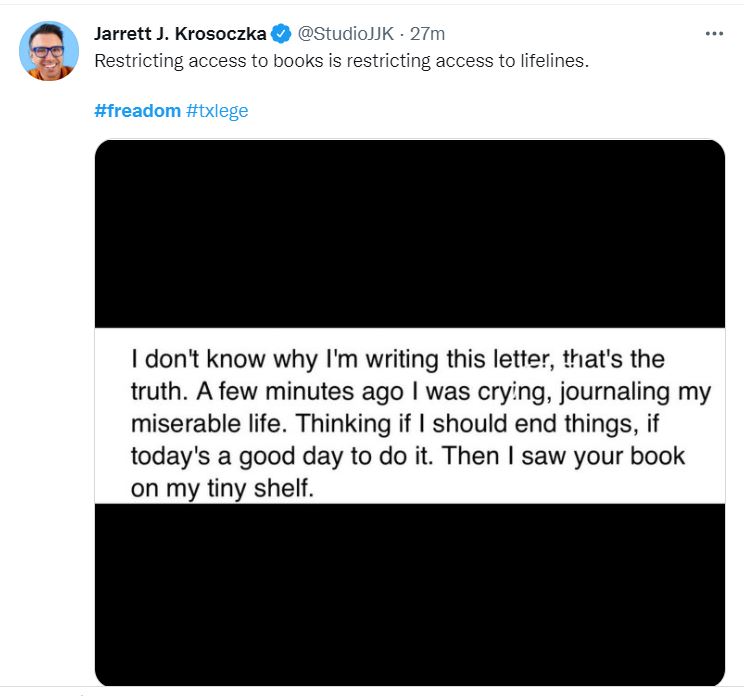Screen dimensions: 744x696
Task: Click the letter's first line about writing
Action: [397, 358]
